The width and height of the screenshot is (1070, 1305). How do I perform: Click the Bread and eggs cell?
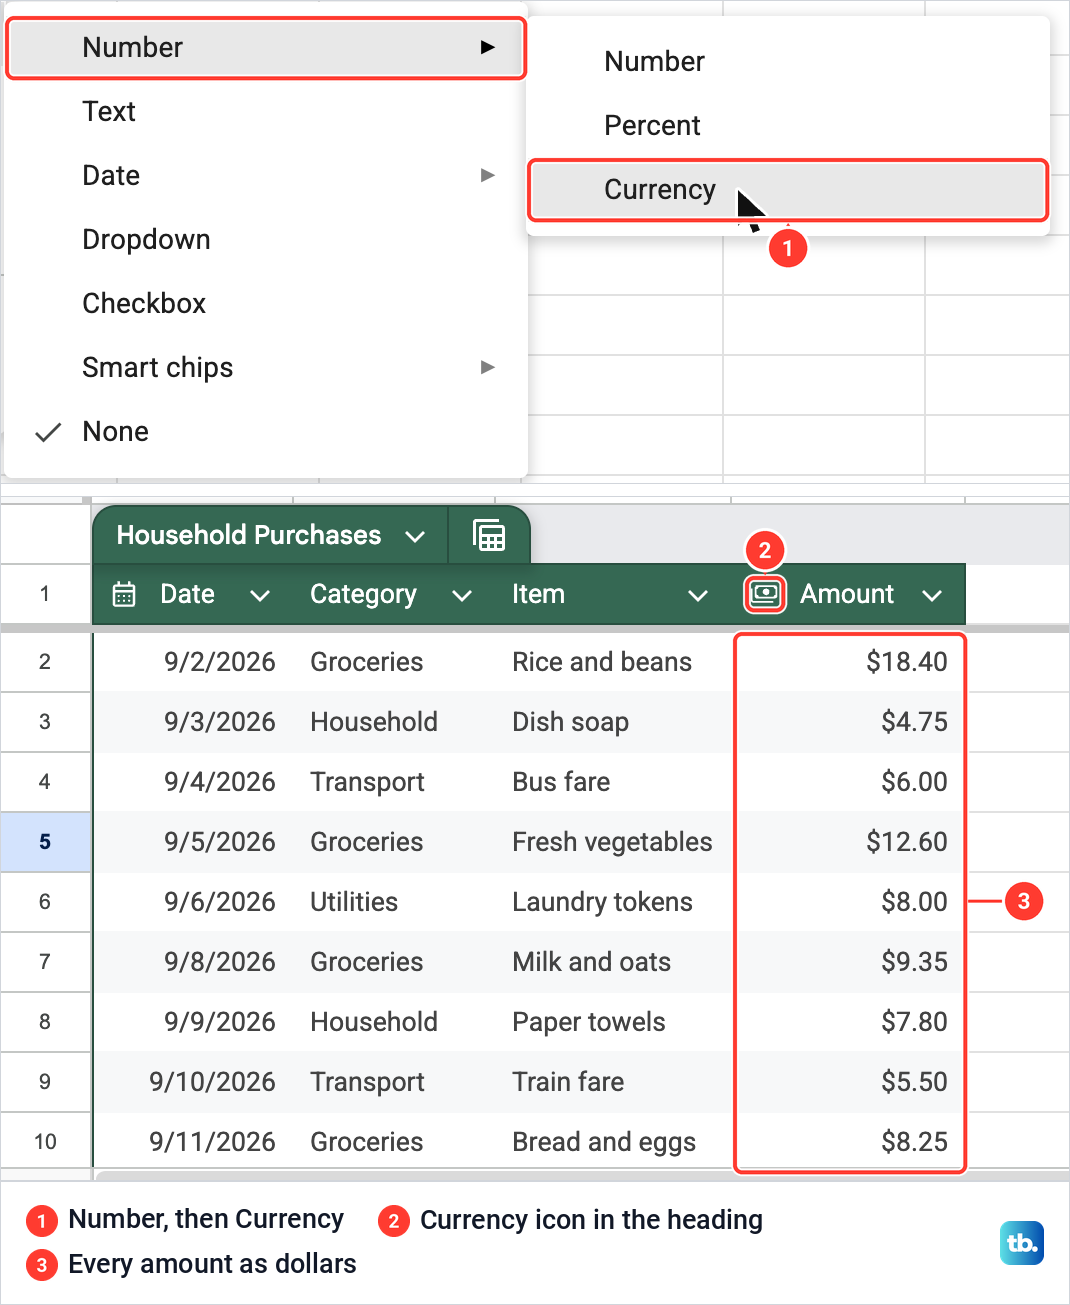615,1142
